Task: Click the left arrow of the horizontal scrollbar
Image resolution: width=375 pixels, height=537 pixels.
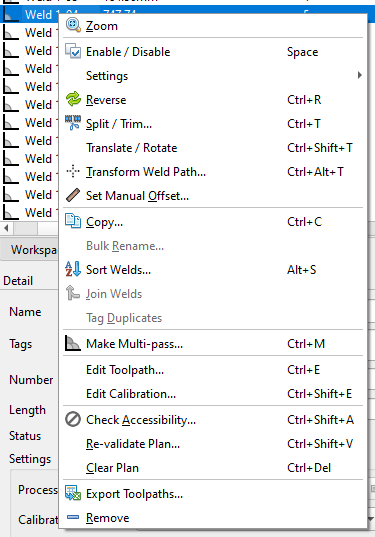Action: point(7,228)
